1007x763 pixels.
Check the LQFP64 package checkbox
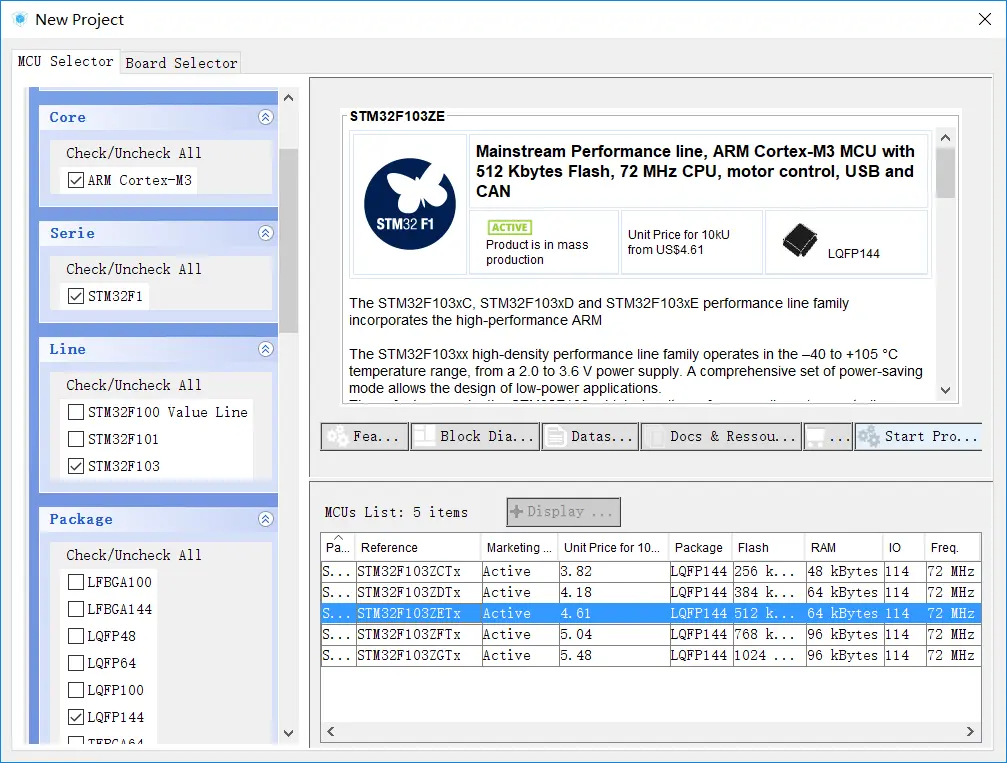click(x=76, y=663)
